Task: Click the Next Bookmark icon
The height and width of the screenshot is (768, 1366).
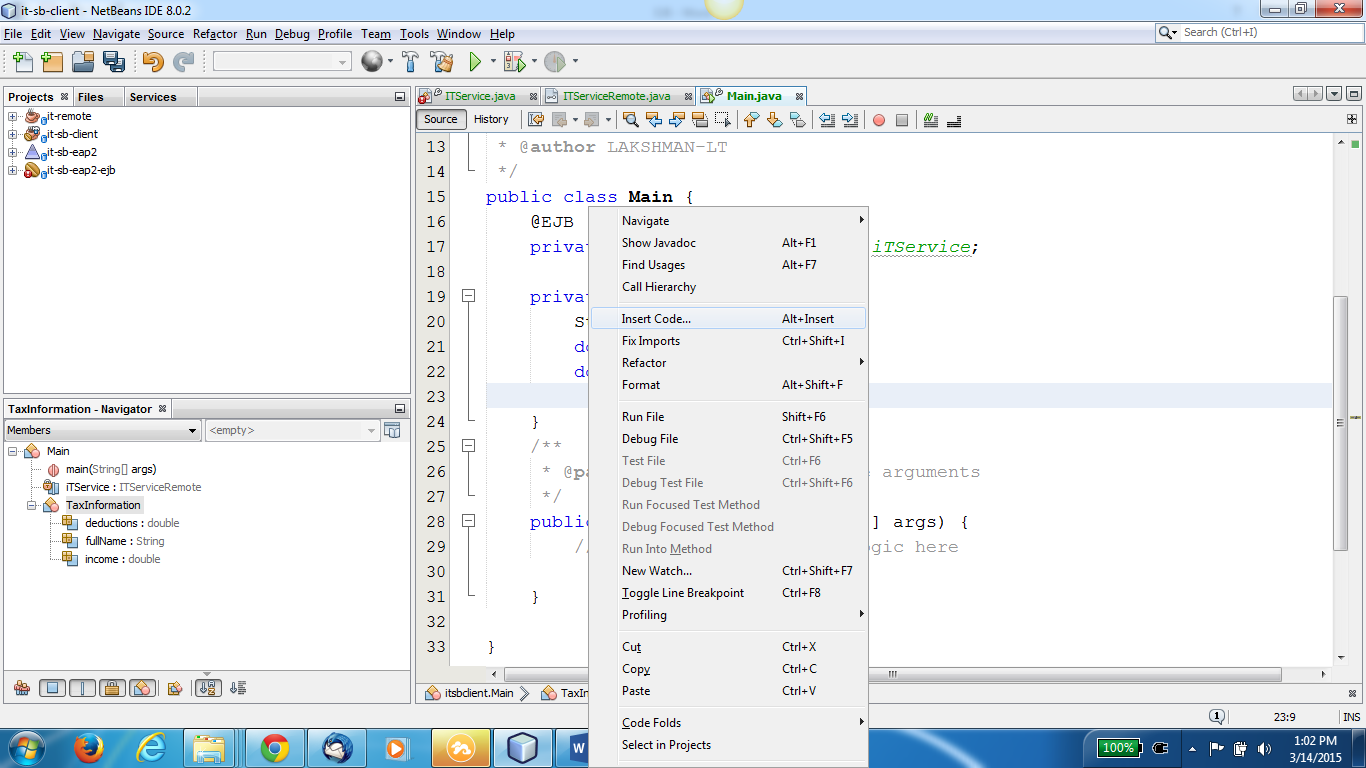Action: click(774, 120)
